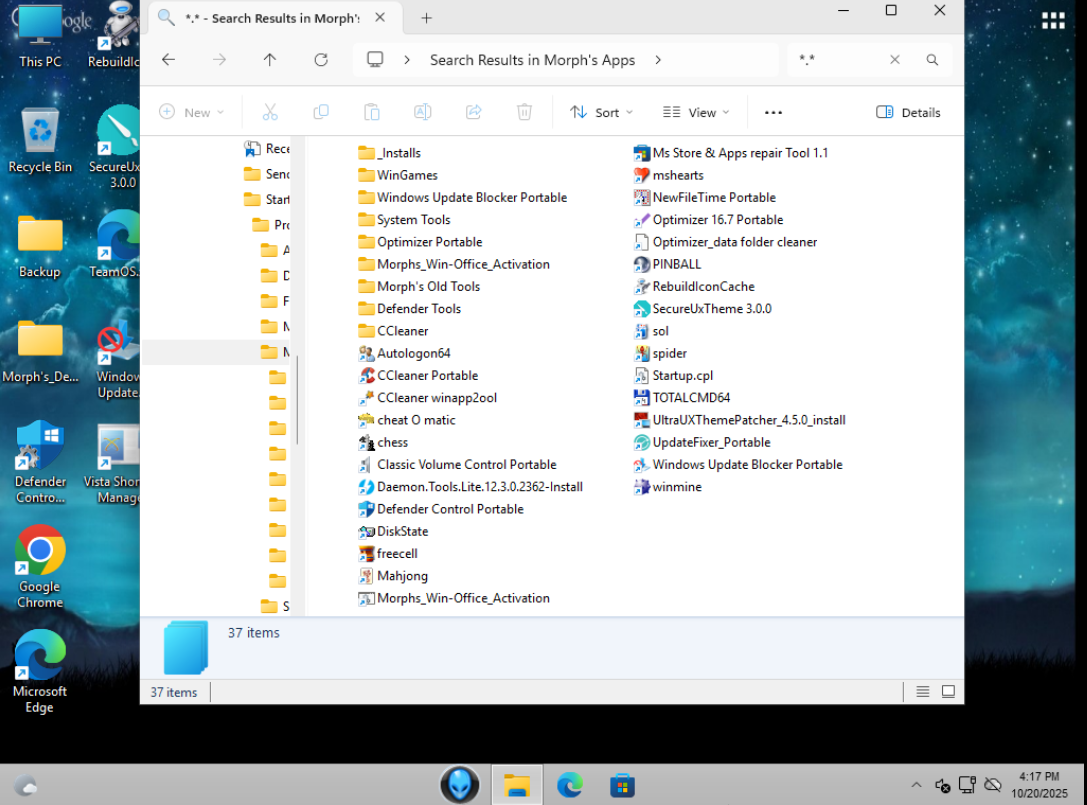Go up one folder level
Screen dimensions: 1087x805
click(270, 60)
